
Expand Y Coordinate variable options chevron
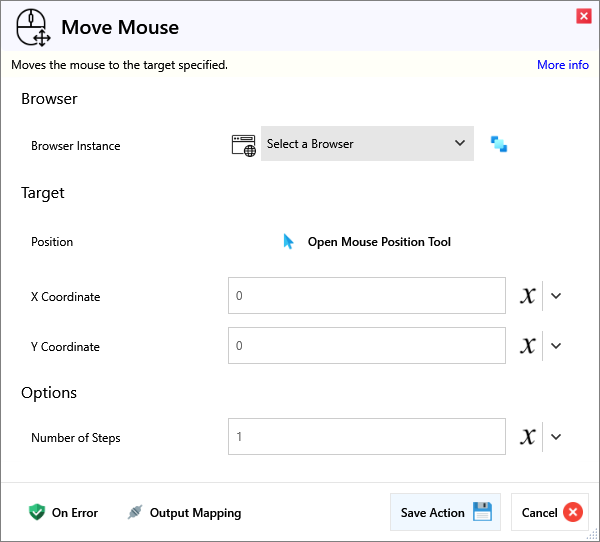point(557,346)
